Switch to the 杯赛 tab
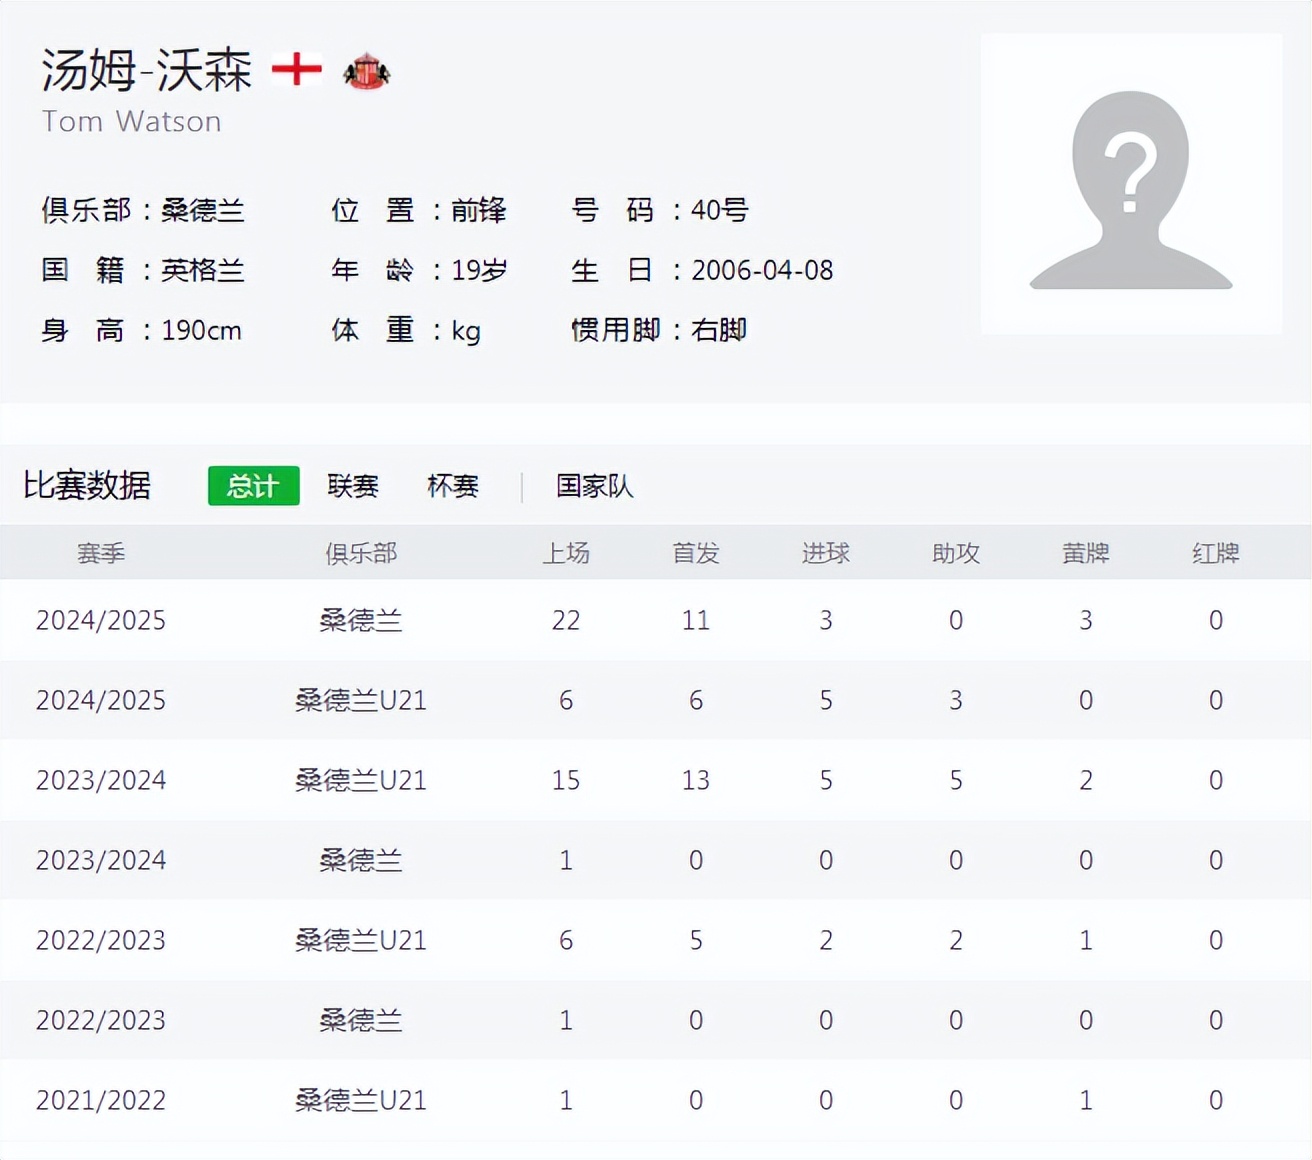 tap(453, 486)
